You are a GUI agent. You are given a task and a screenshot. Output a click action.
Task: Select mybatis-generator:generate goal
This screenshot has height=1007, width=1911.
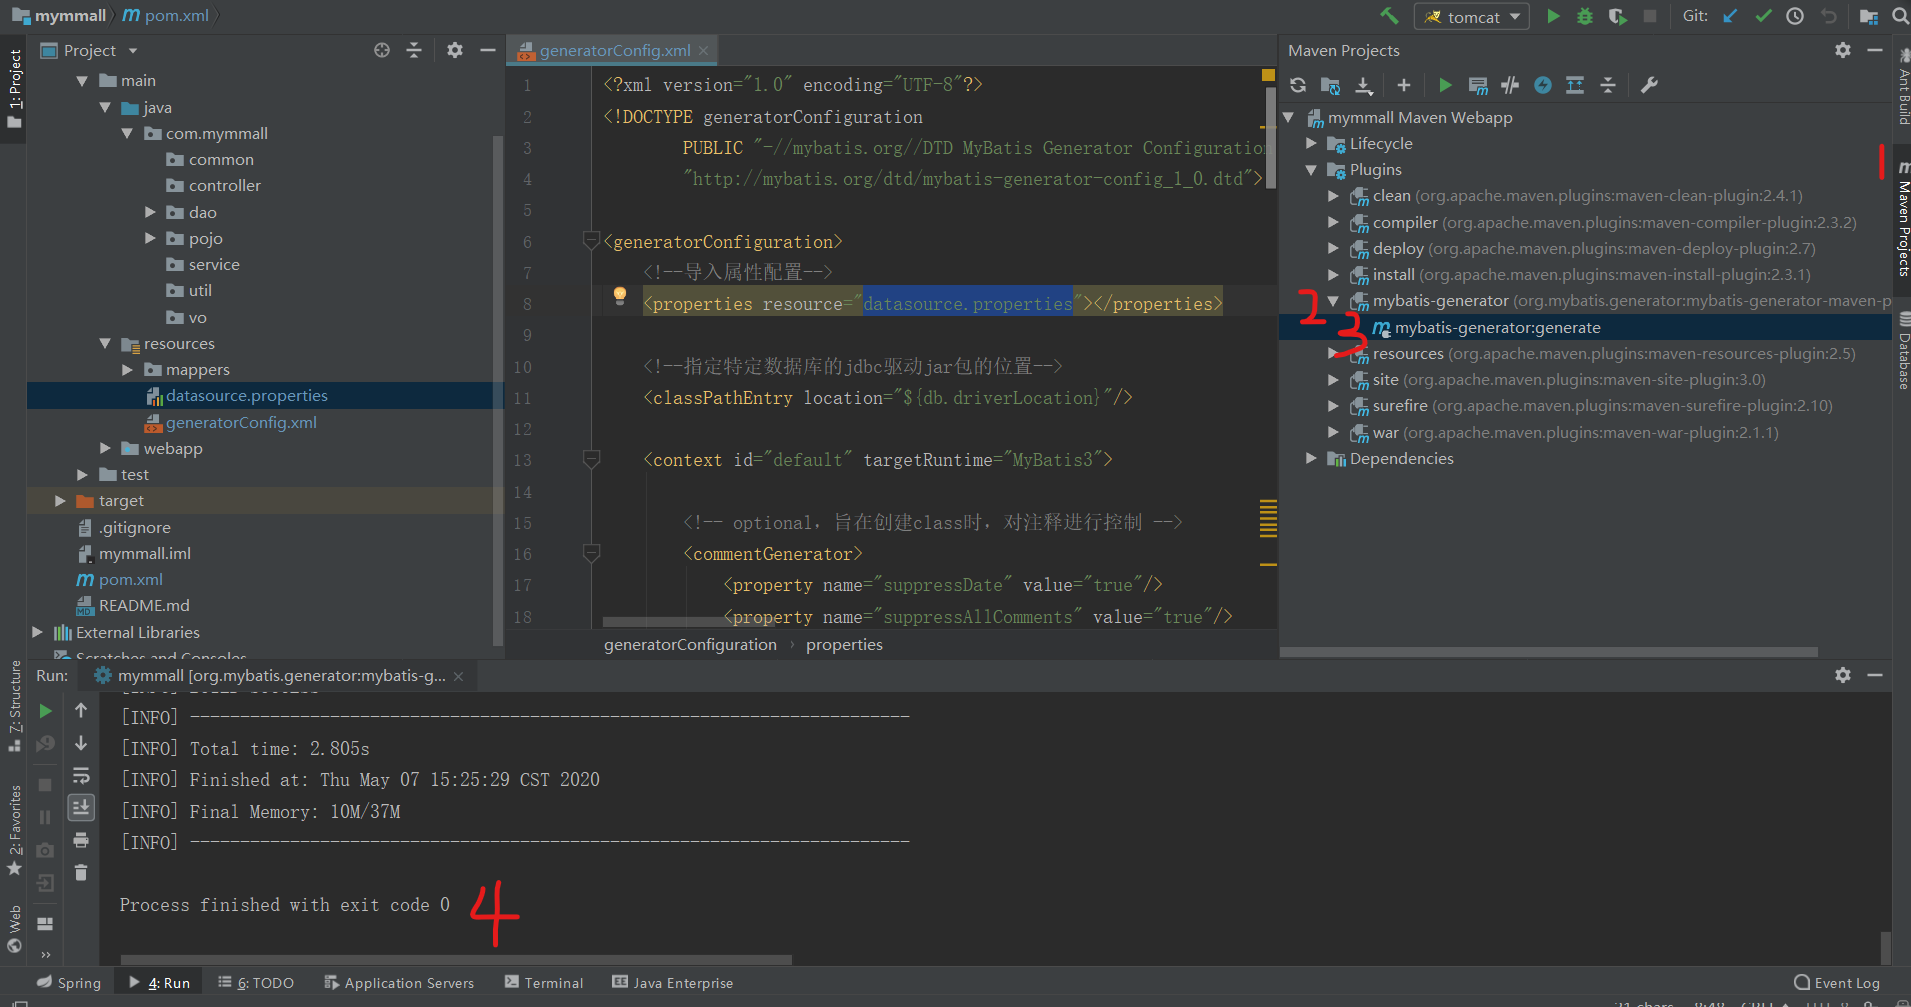tap(1497, 328)
